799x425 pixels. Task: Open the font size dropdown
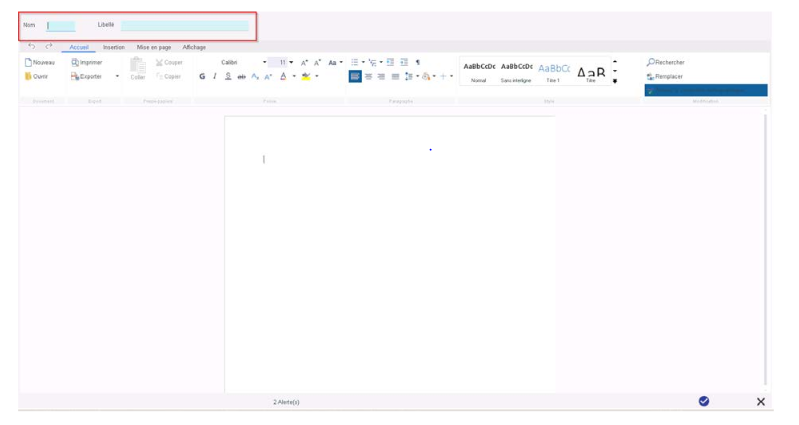(291, 62)
